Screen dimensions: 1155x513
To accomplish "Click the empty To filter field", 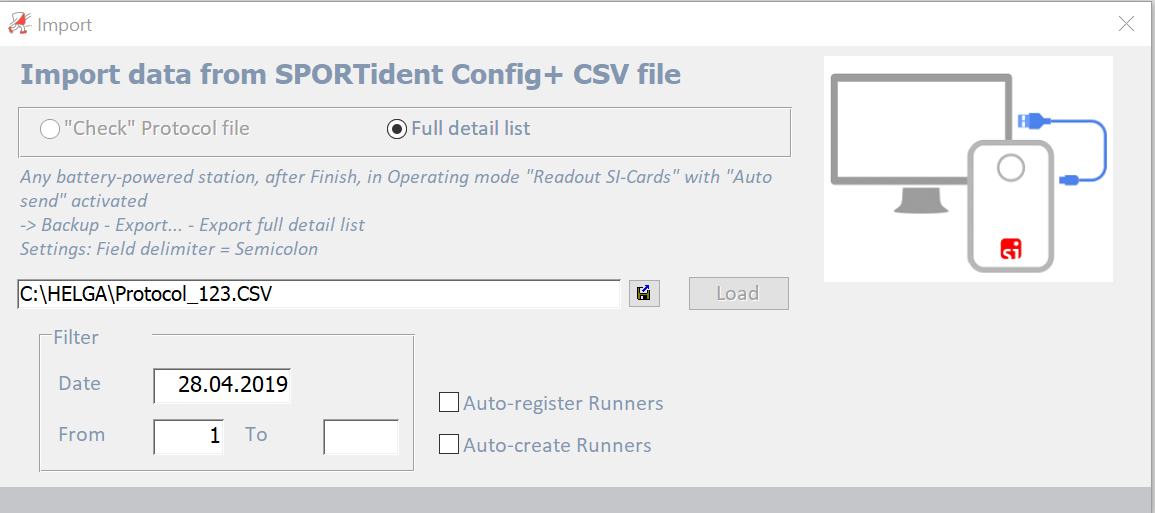I will click(361, 437).
